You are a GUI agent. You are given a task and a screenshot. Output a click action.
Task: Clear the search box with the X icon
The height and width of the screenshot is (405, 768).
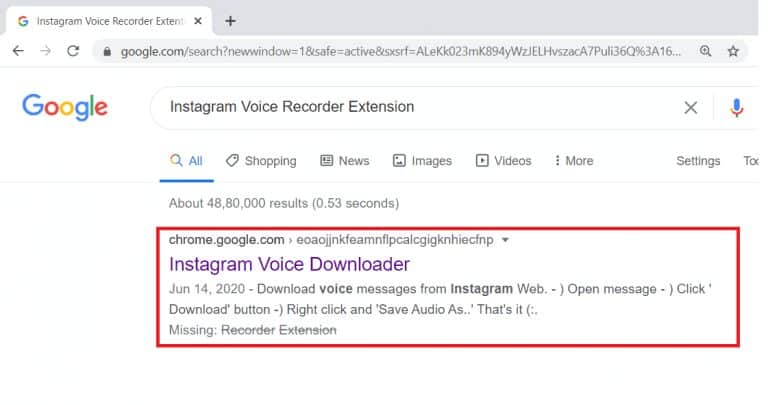coord(691,107)
